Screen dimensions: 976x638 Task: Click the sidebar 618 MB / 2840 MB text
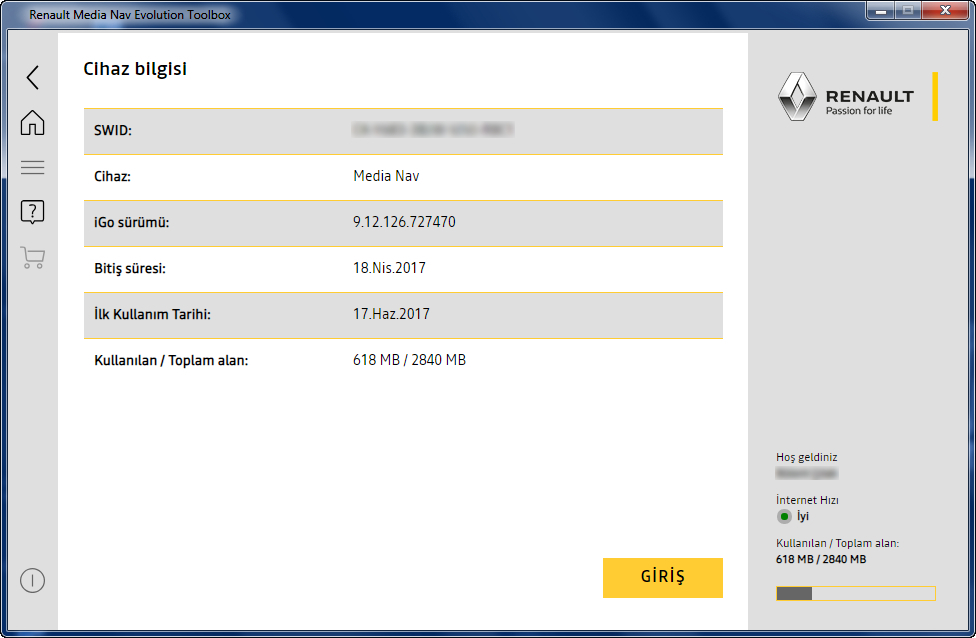821,559
